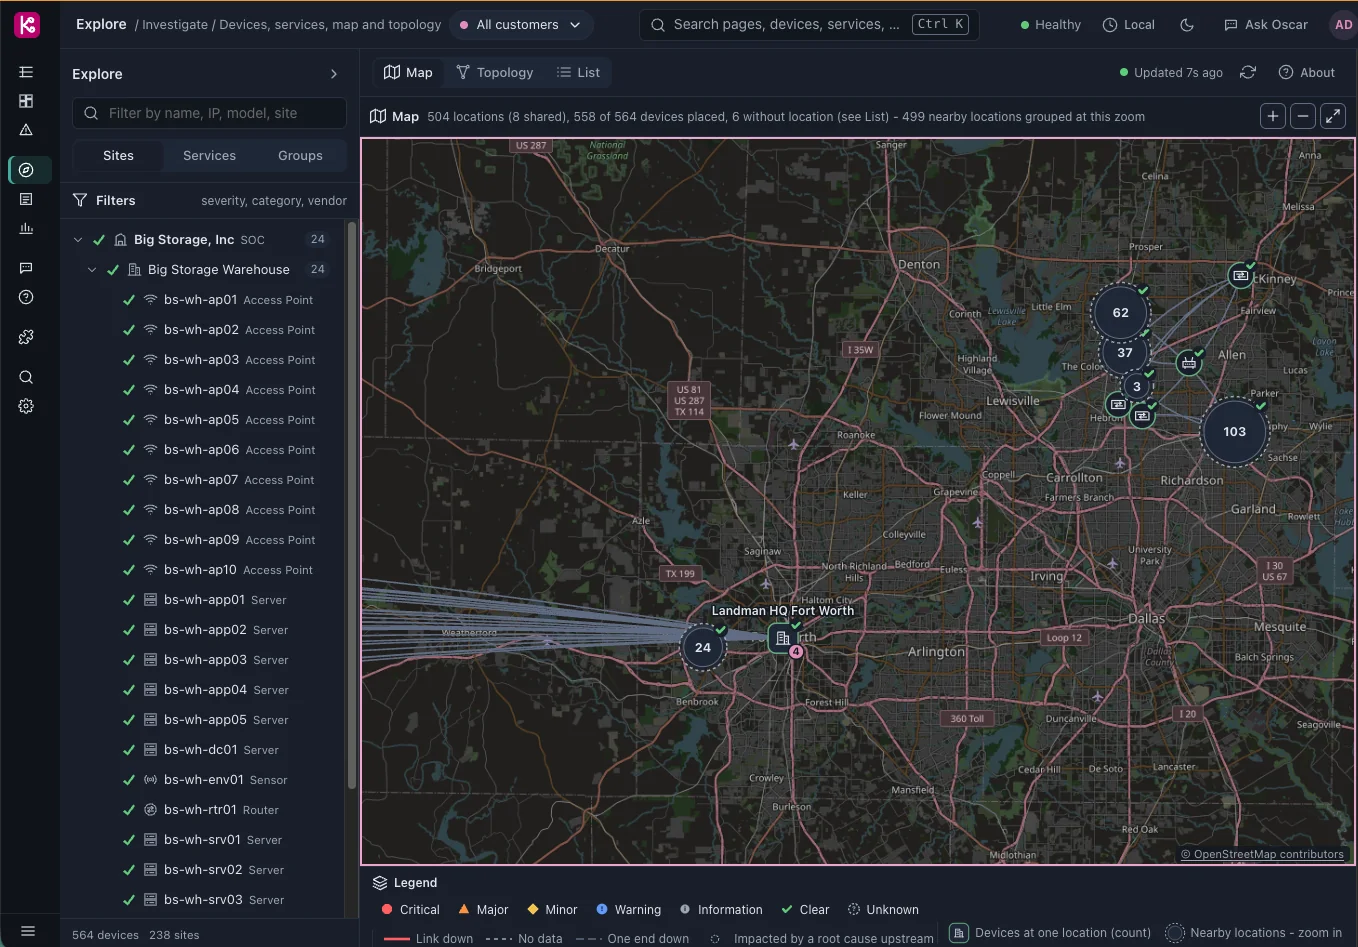The height and width of the screenshot is (947, 1358).
Task: Focus the global search field
Action: tap(808, 25)
